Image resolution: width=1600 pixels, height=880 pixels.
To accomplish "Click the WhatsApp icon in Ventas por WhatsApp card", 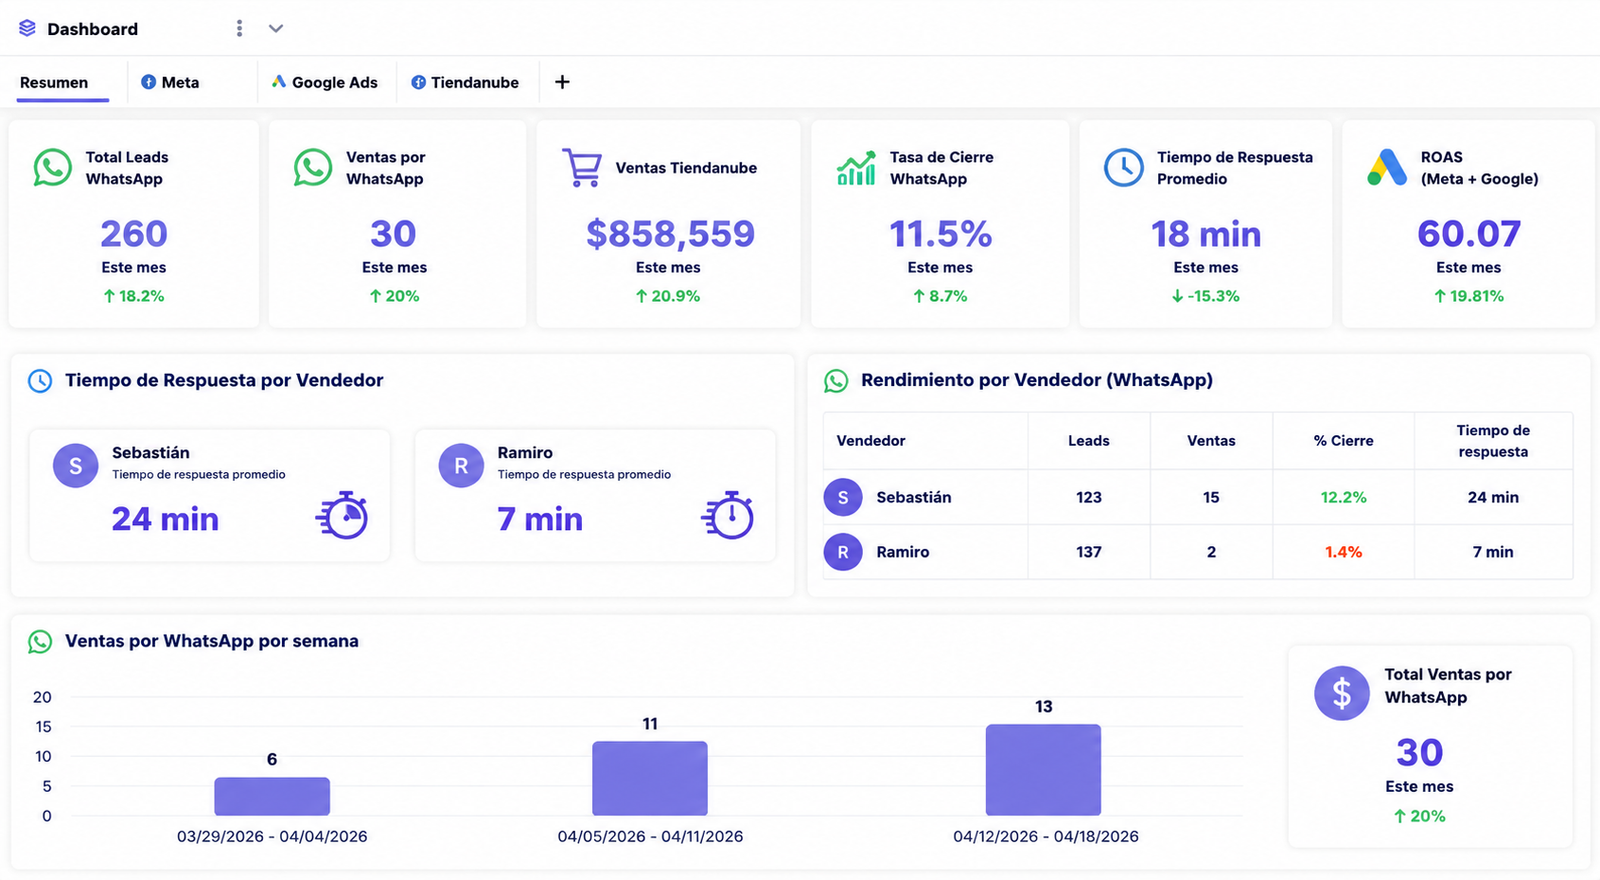I will [313, 168].
